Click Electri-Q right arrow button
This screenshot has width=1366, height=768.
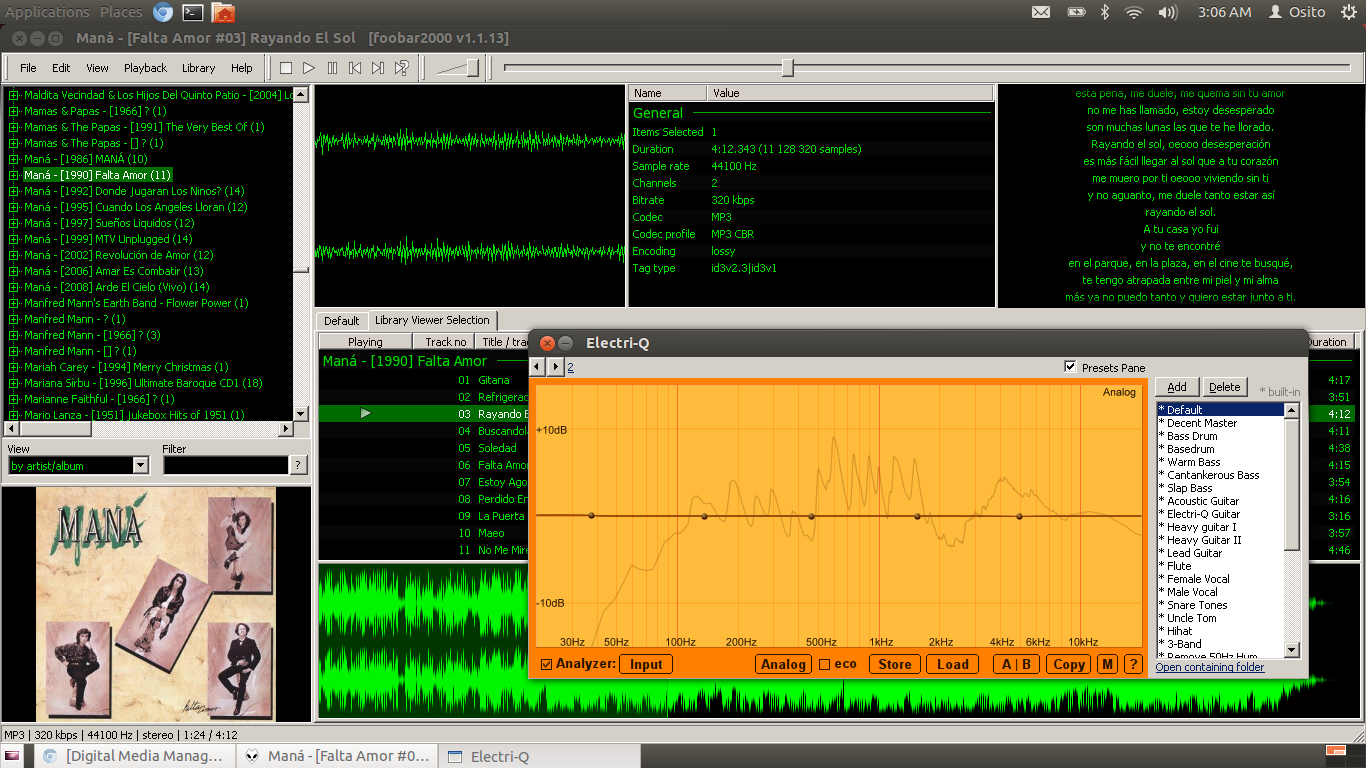coord(556,367)
